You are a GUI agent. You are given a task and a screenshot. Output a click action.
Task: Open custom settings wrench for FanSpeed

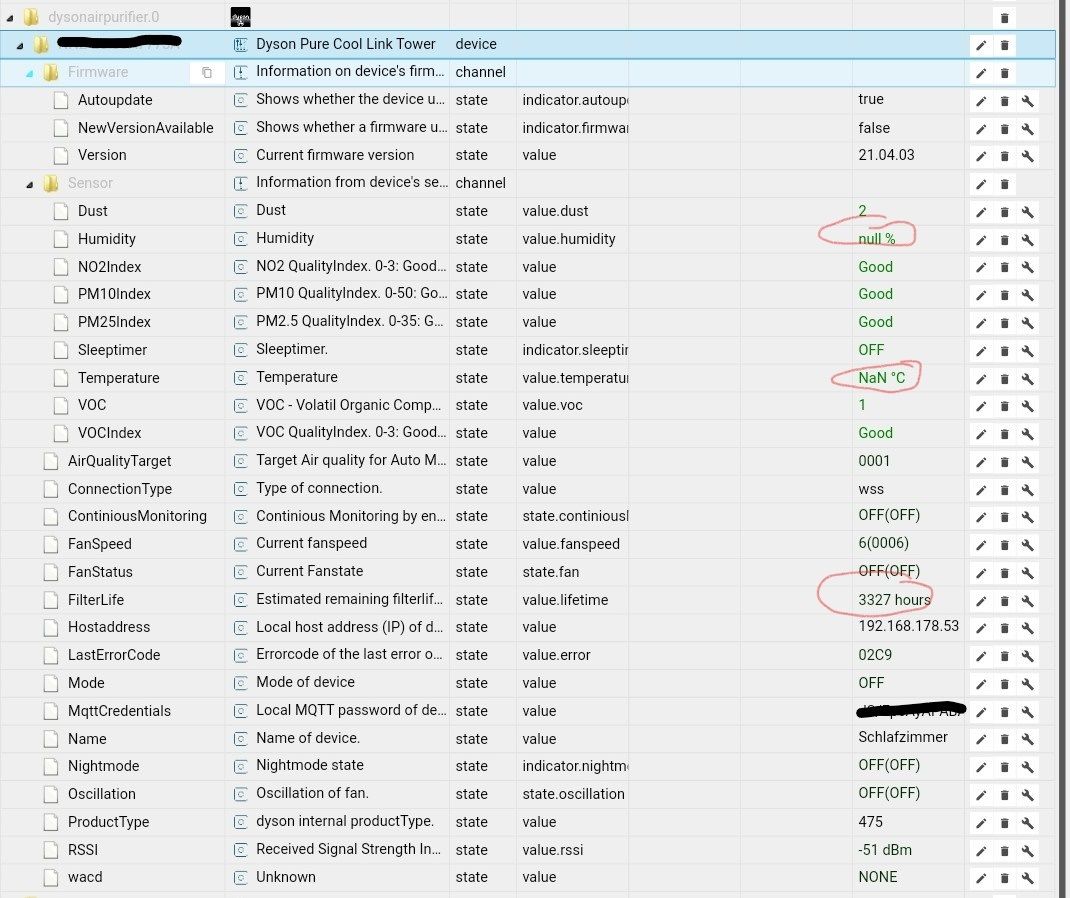[1028, 545]
